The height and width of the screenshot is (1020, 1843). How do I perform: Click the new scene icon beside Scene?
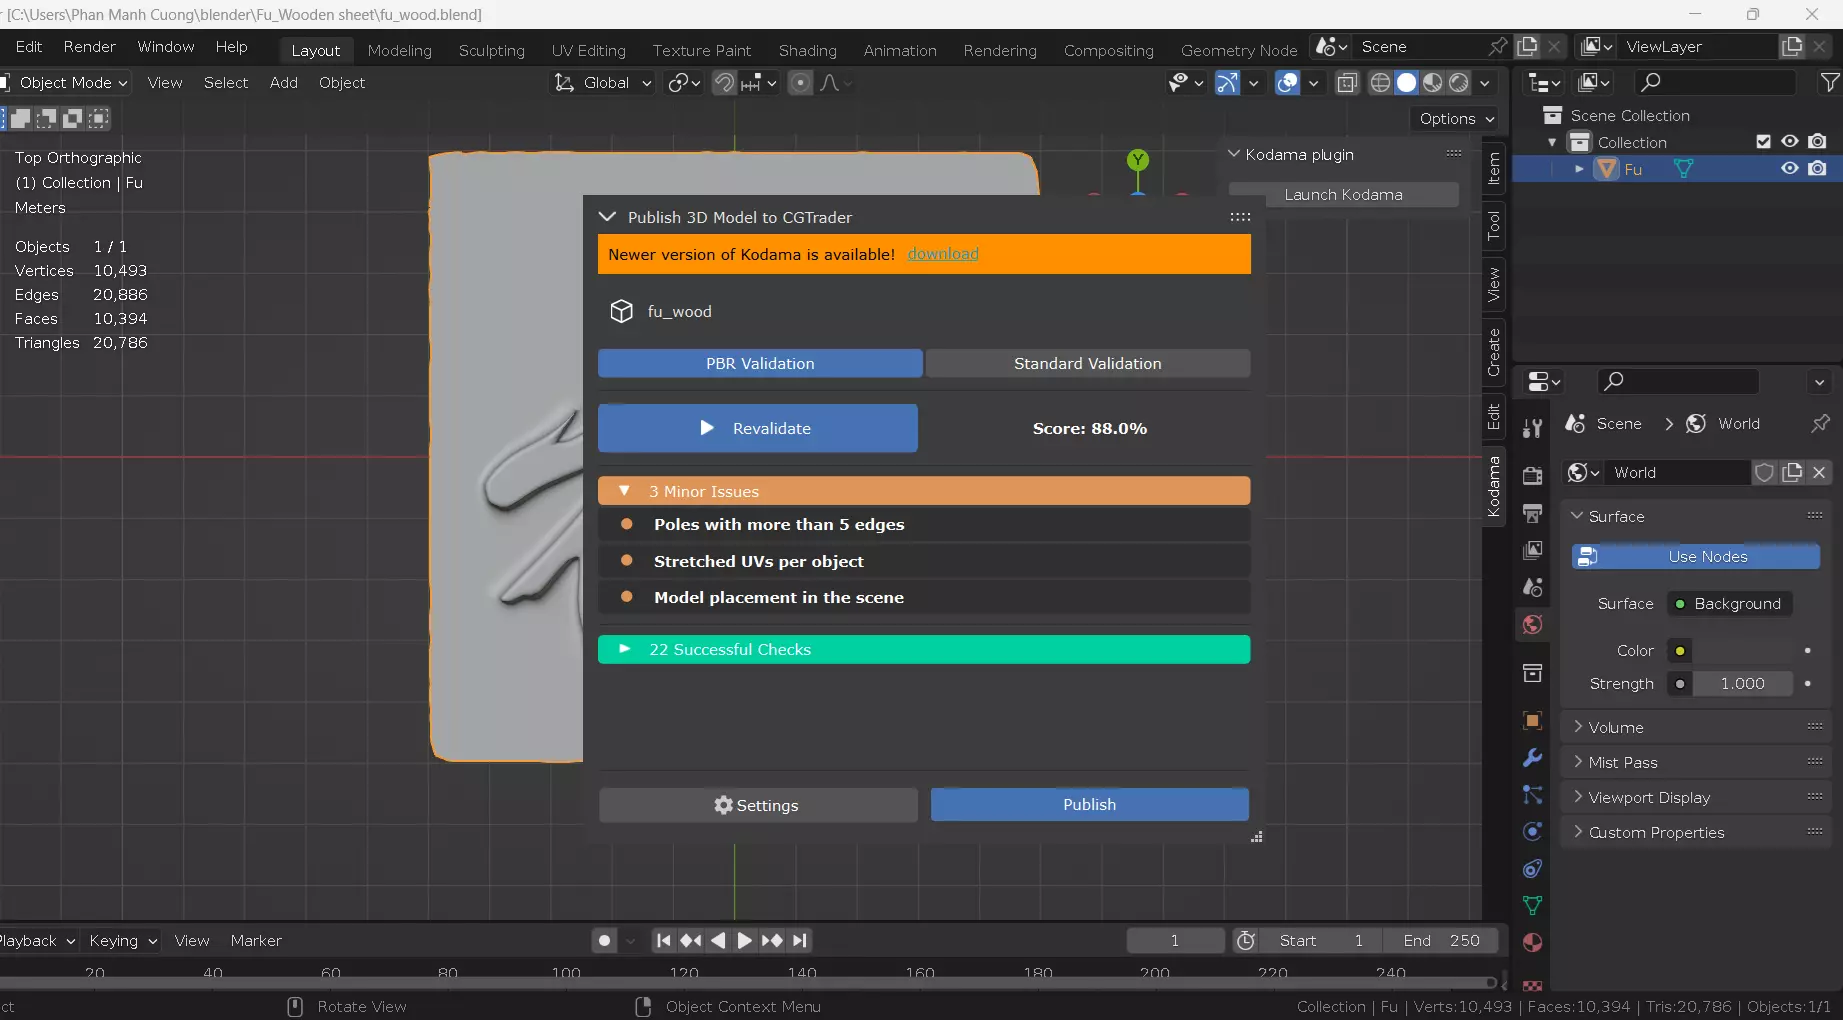1527,47
